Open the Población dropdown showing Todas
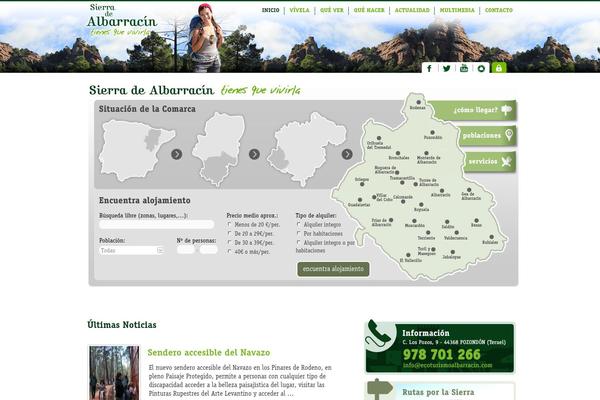 (132, 250)
